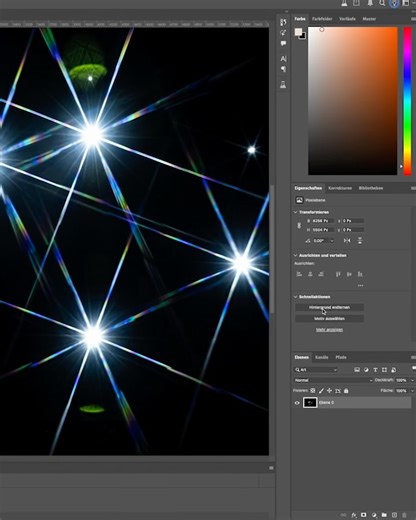Align right edges in Ausrichten row

(321, 274)
